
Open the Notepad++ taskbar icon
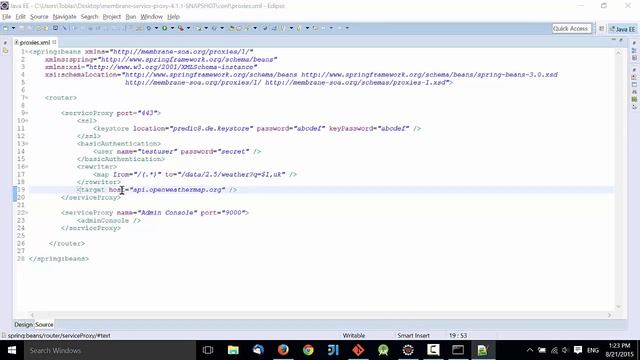(483, 350)
